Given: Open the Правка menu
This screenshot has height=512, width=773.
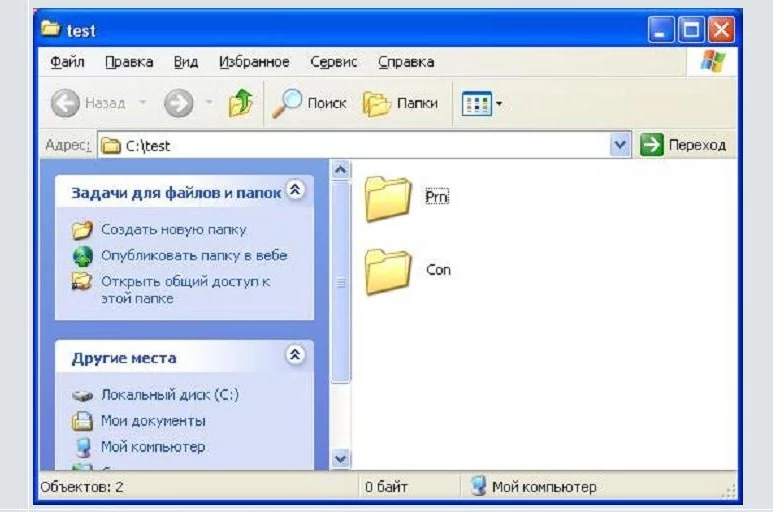Looking at the screenshot, I should click(x=129, y=62).
